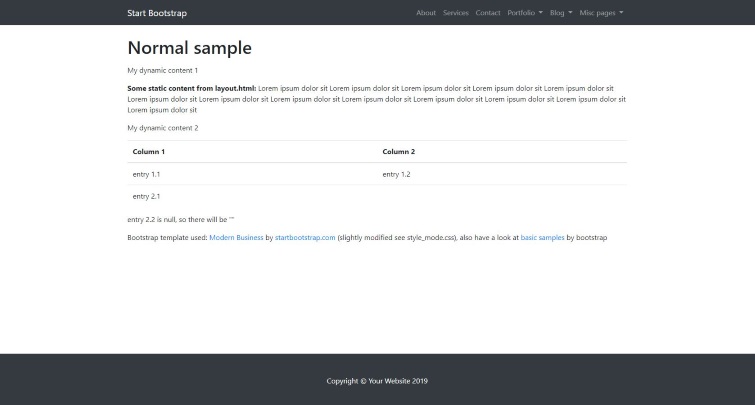This screenshot has width=755, height=405.
Task: Click the My dynamic content 2 text
Action: (x=163, y=128)
